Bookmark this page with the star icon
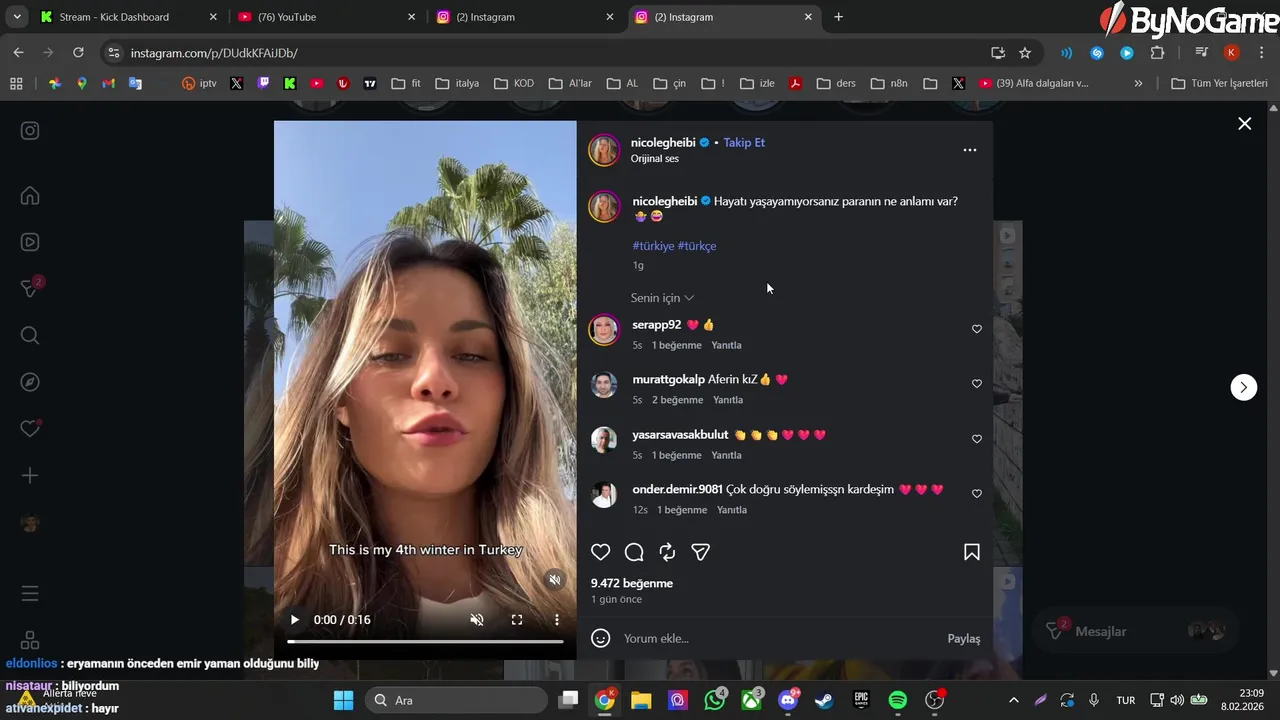 1025,53
